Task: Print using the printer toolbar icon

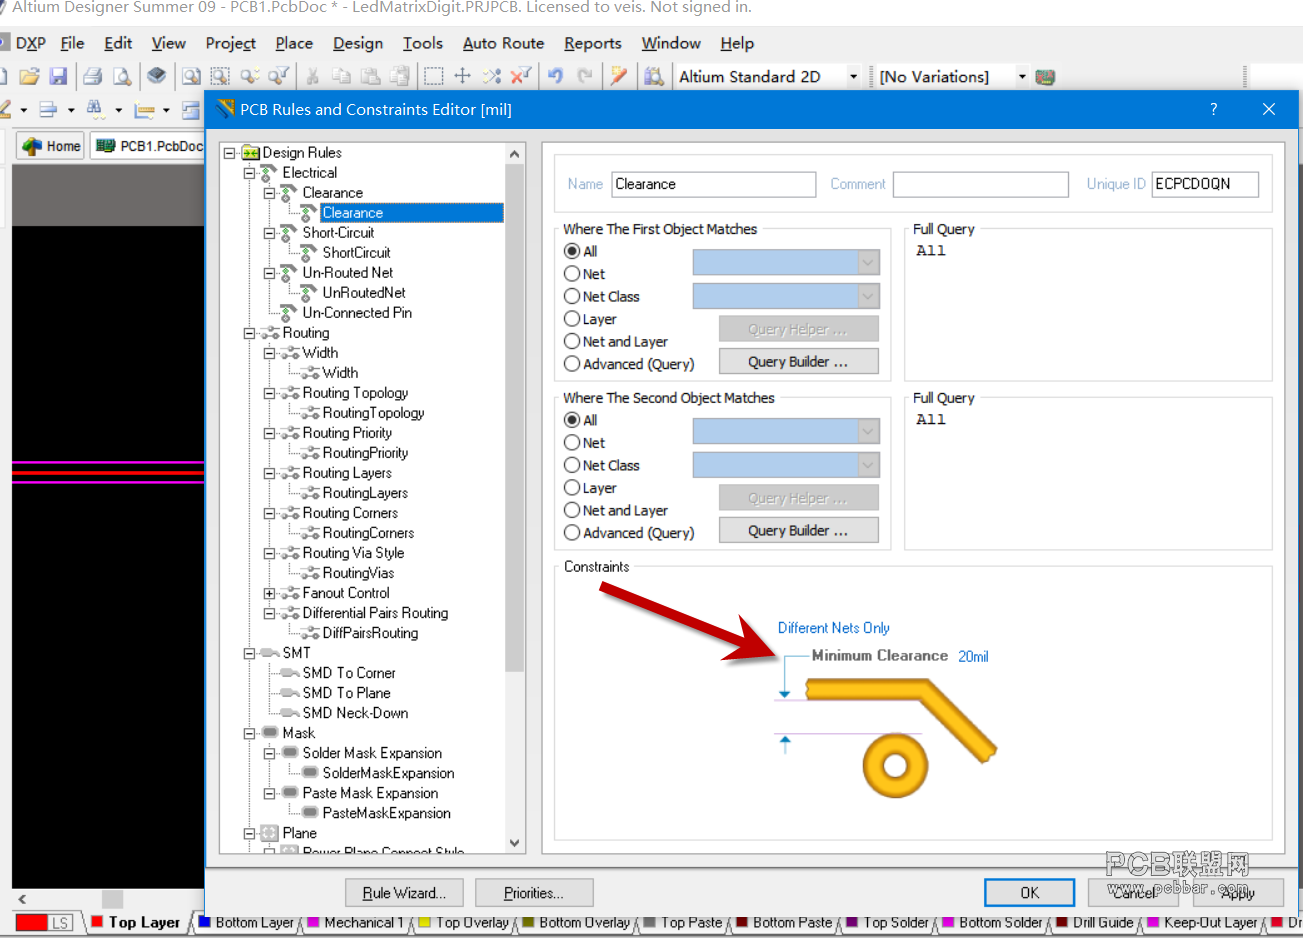Action: pyautogui.click(x=93, y=76)
